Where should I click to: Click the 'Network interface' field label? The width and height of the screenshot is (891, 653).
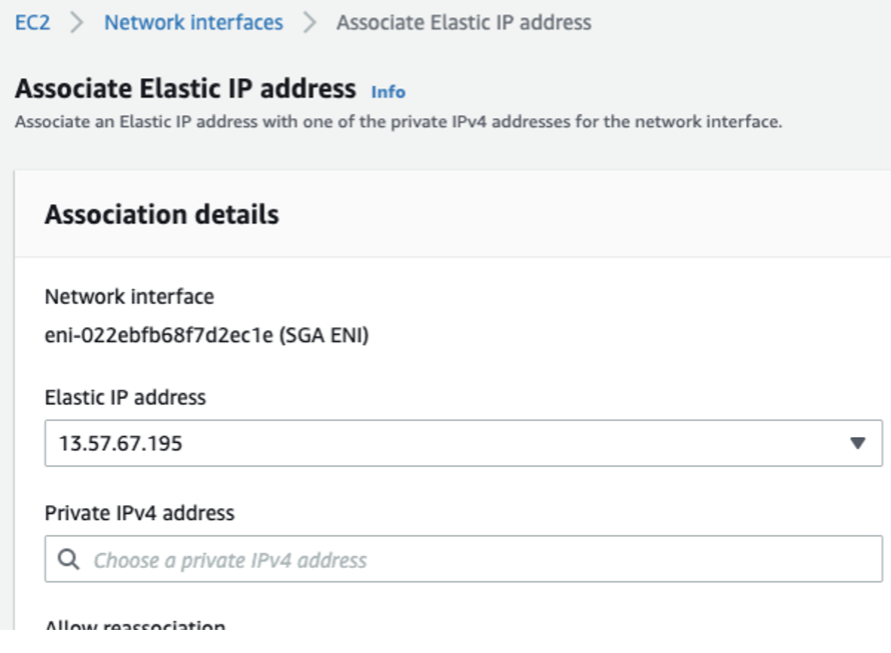[129, 296]
